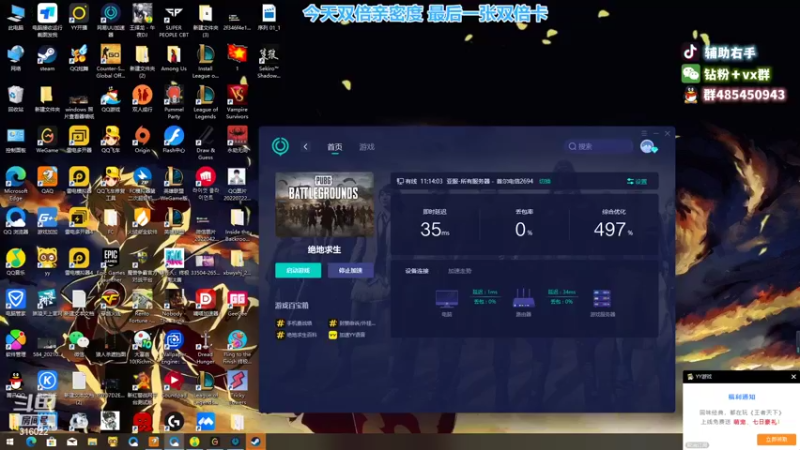Click the 路由器 router device icon
The image size is (800, 450).
point(523,298)
